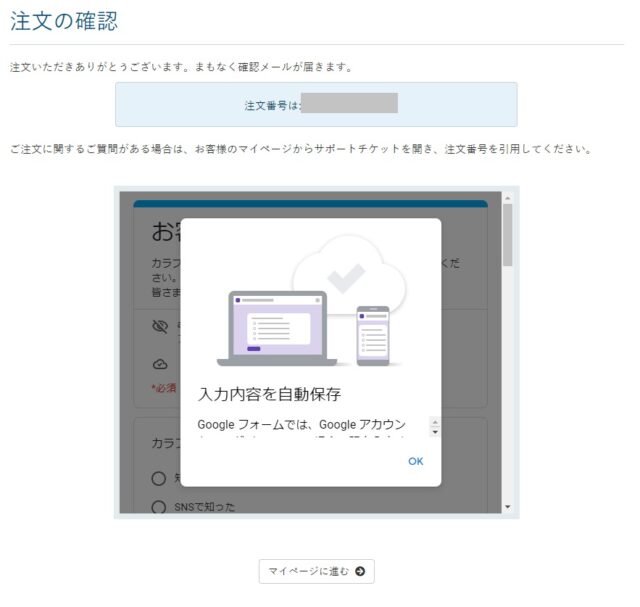This screenshot has height=607, width=640.
Task: Click the 注文番号は order number box
Action: click(x=316, y=105)
